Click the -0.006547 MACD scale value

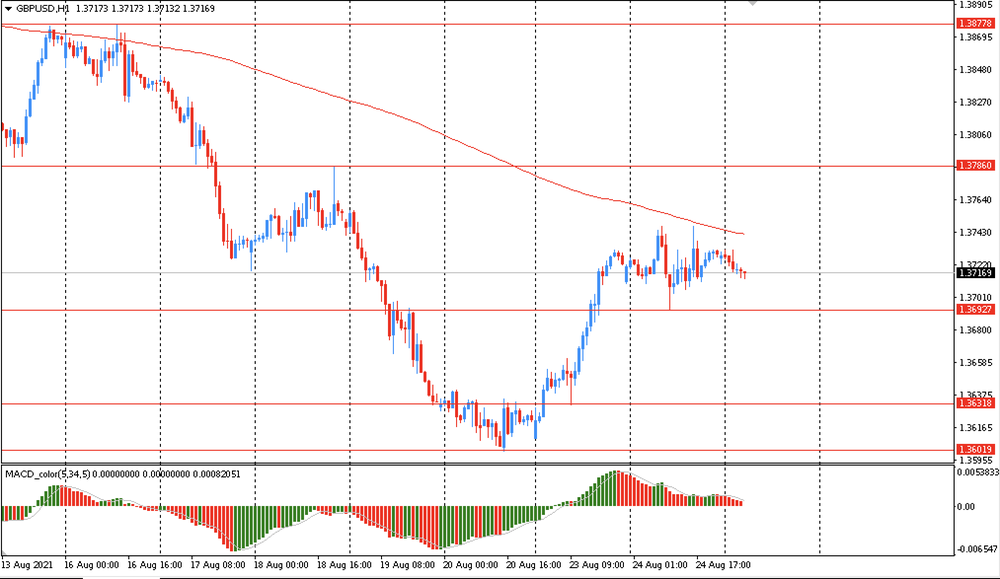[976, 549]
